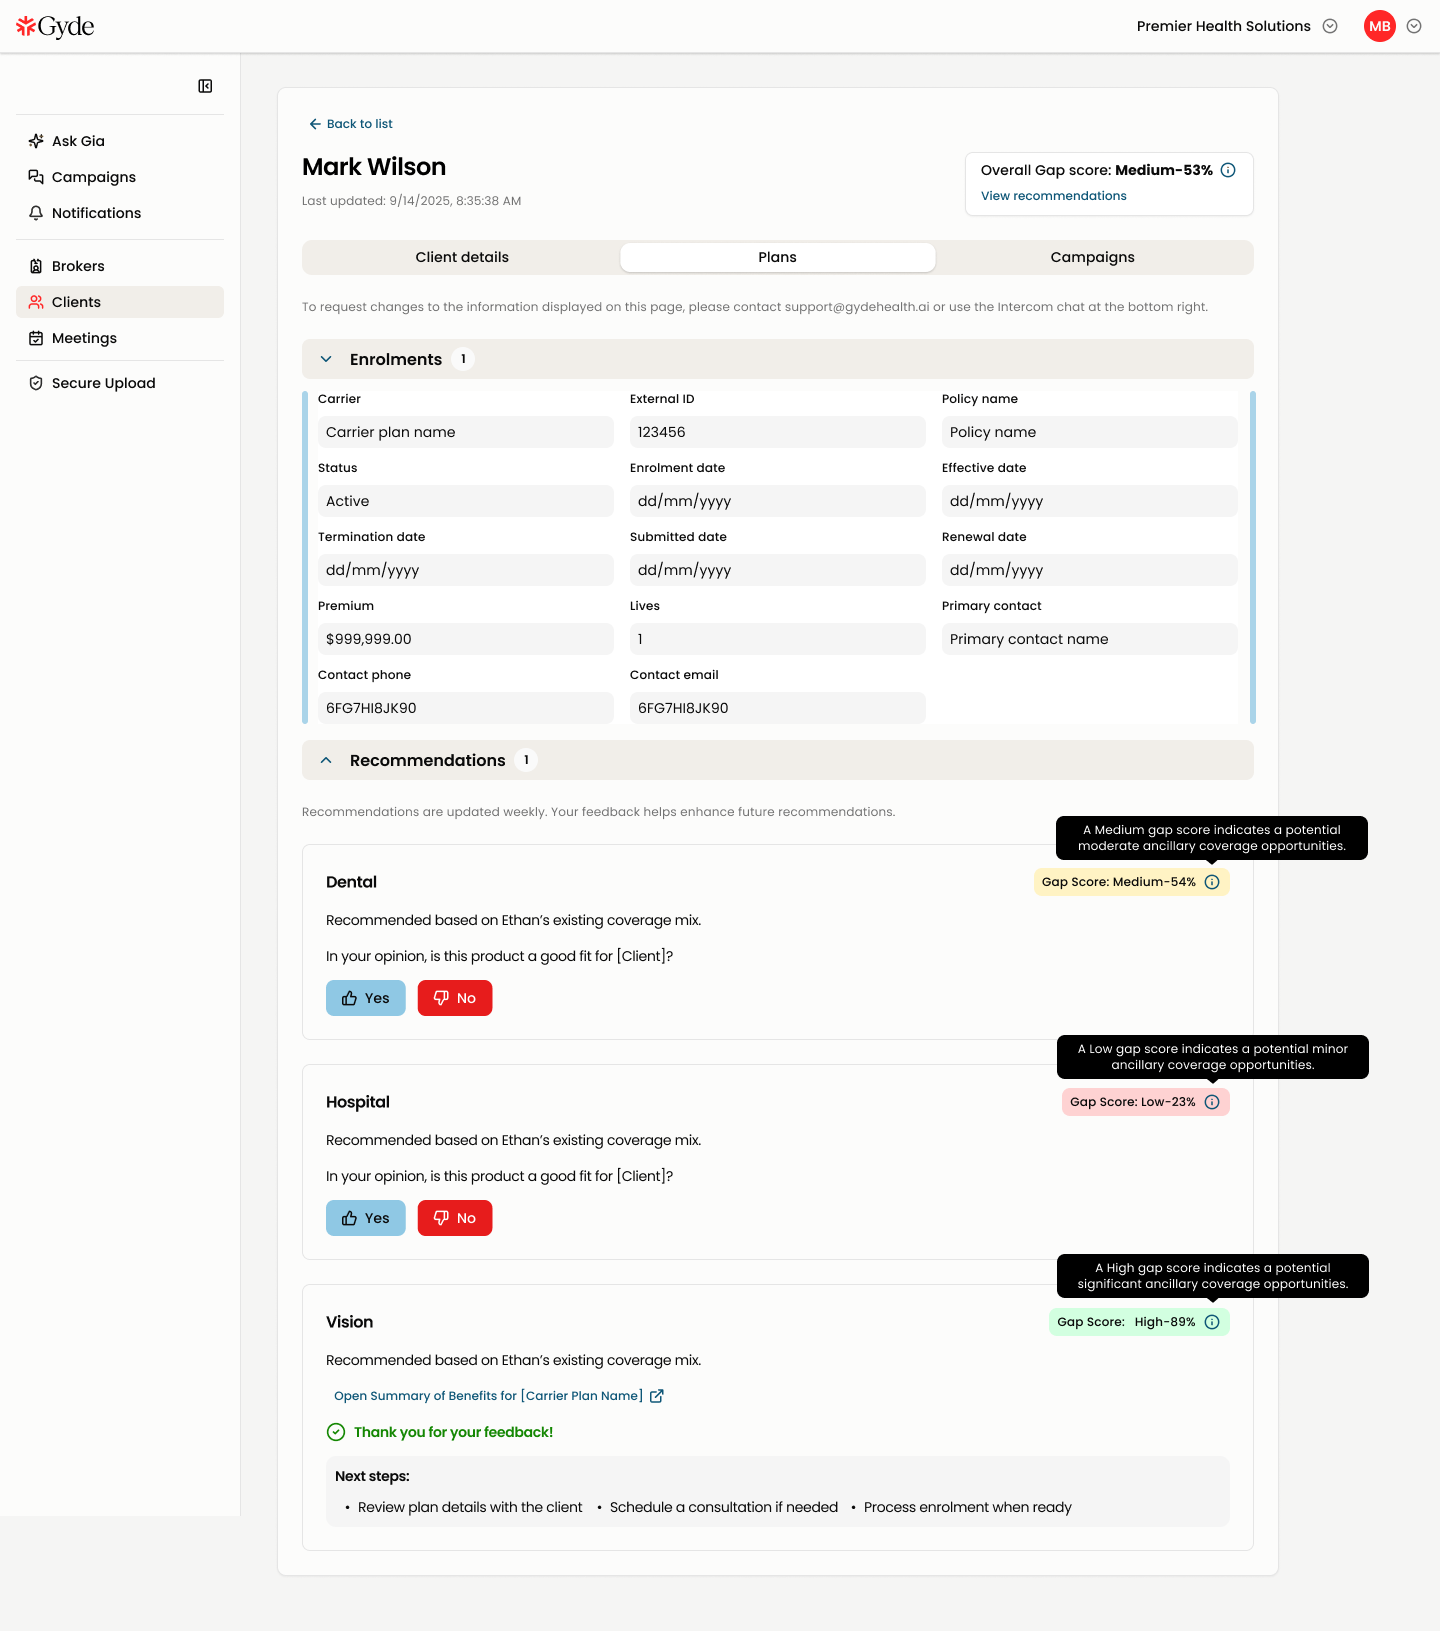Click the Lives field
The width and height of the screenshot is (1440, 1631).
[x=778, y=639]
